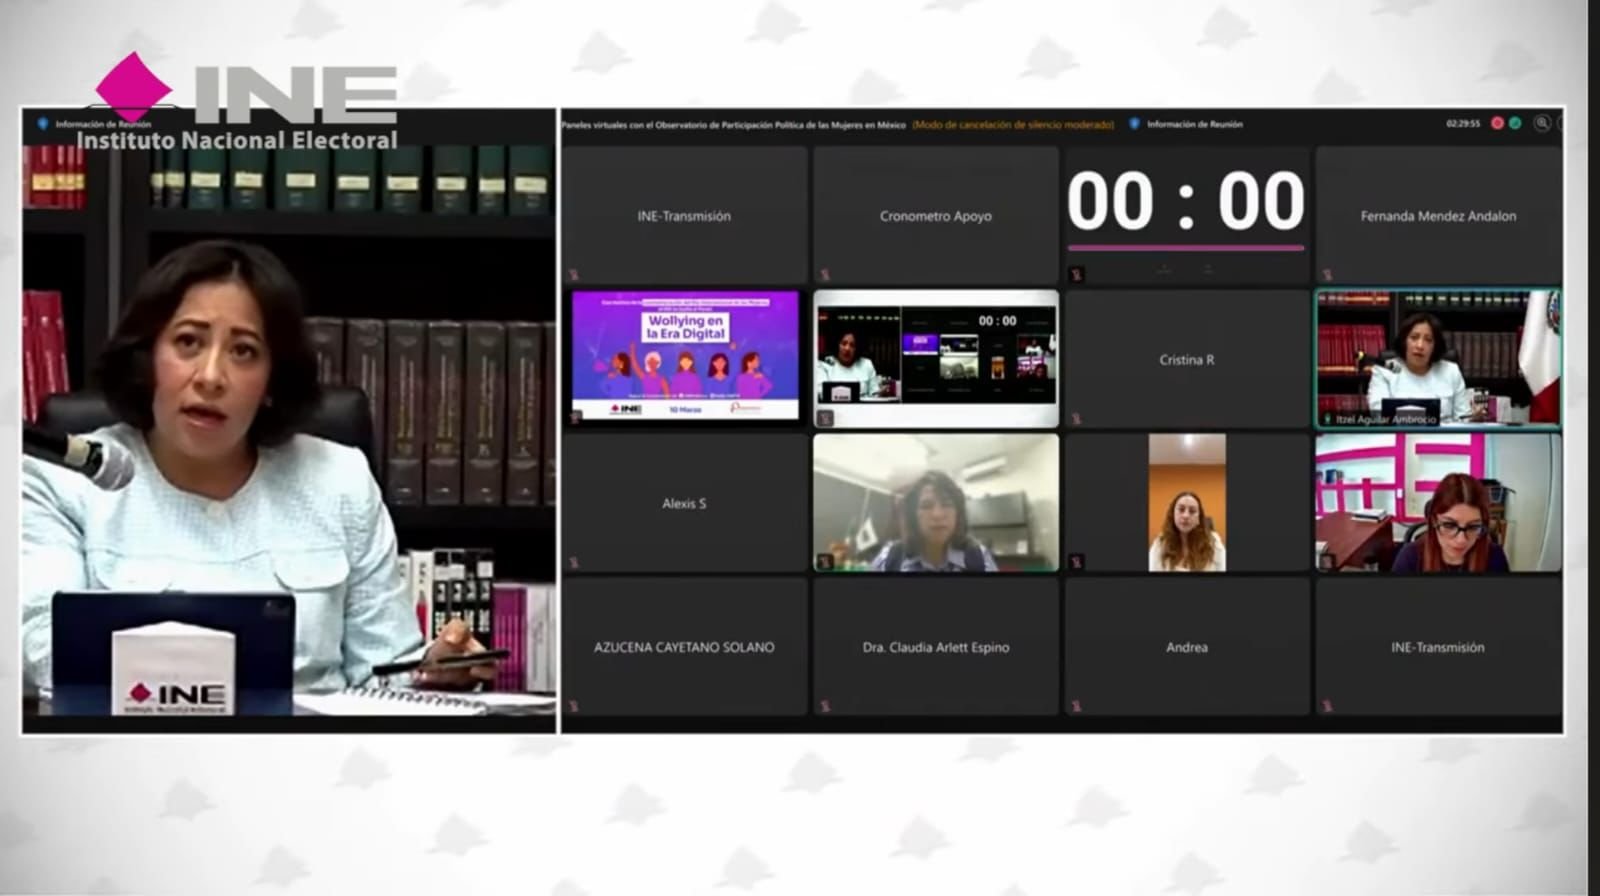This screenshot has height=896, width=1600.
Task: Click the elapsed meeting time 02:29:55
Action: (1462, 124)
